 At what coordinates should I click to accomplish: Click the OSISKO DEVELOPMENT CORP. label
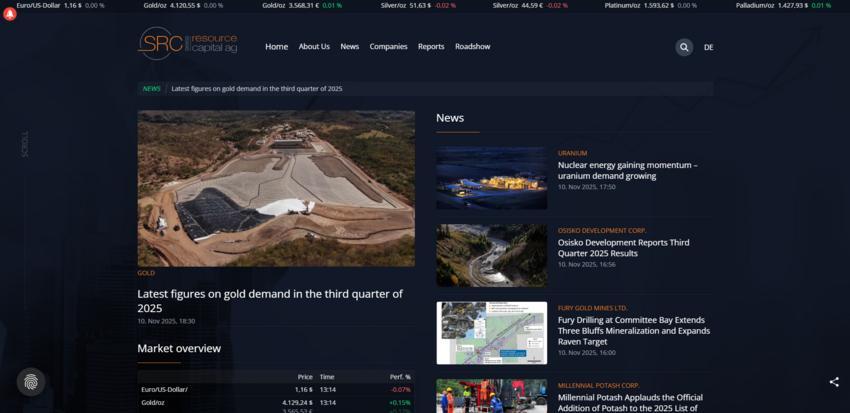[x=602, y=231]
